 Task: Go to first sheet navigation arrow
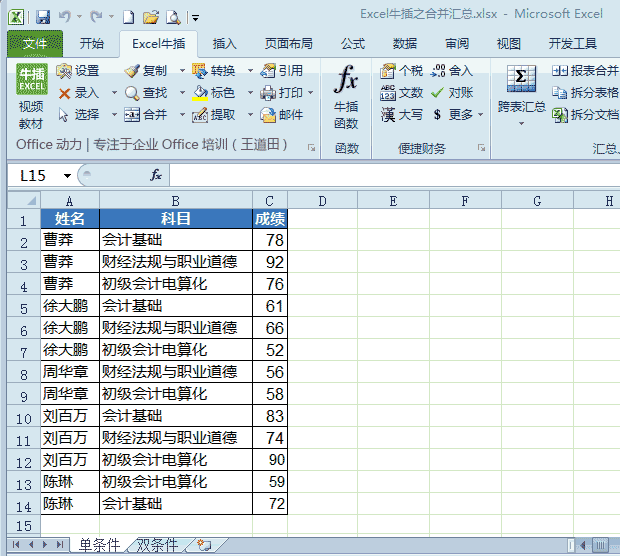click(x=16, y=545)
